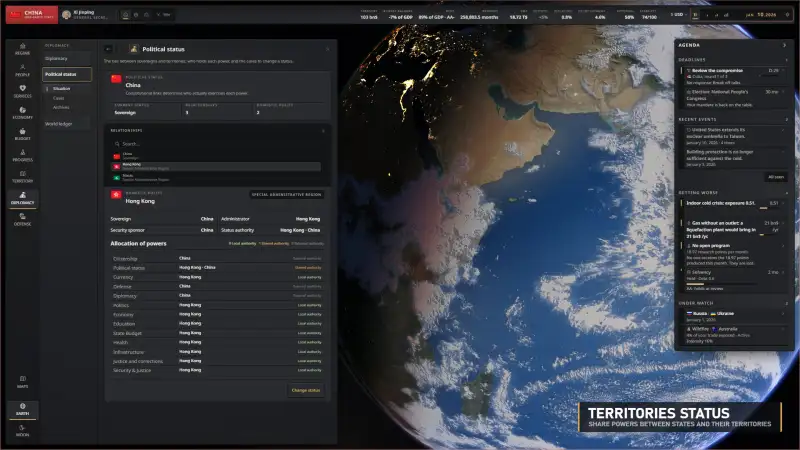This screenshot has height=450, width=800.
Task: Open the Maps view icon
Action: (x=22, y=382)
